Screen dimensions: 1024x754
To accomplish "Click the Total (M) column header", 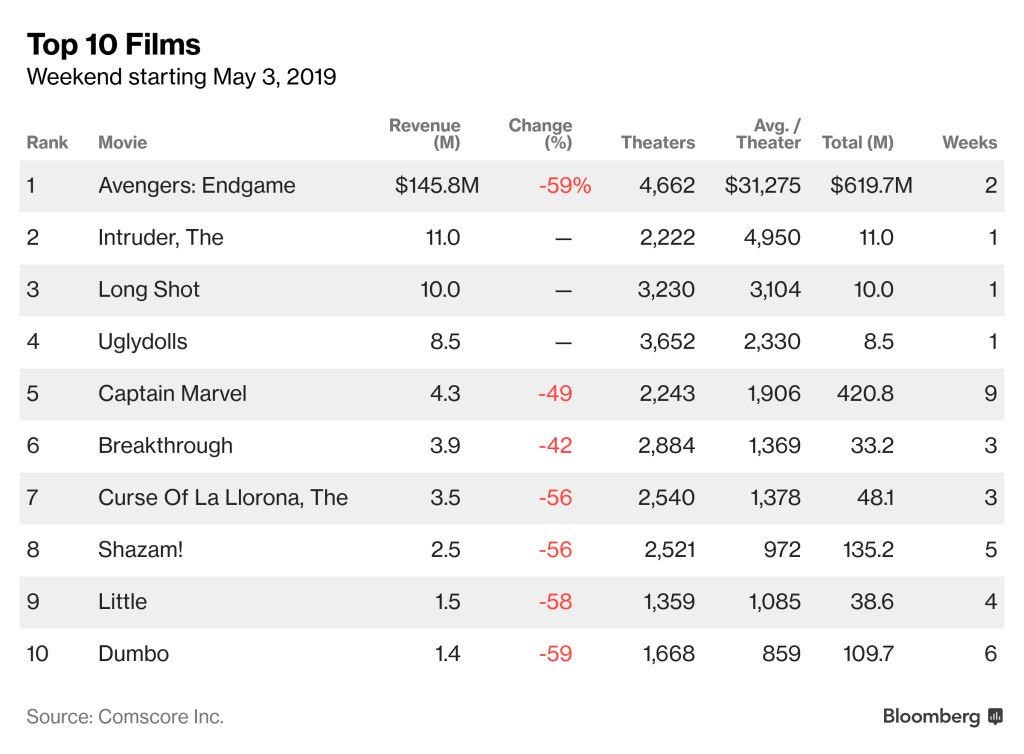I will (857, 142).
